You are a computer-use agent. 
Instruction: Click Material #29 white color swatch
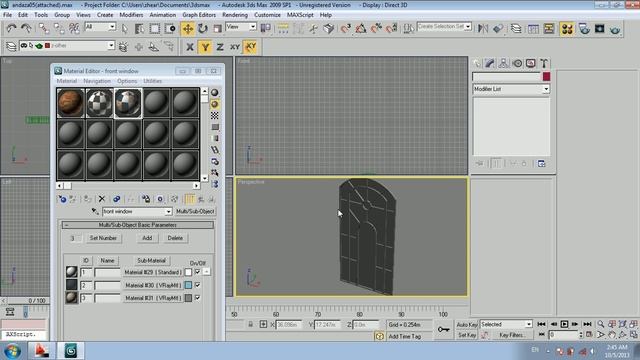188,272
